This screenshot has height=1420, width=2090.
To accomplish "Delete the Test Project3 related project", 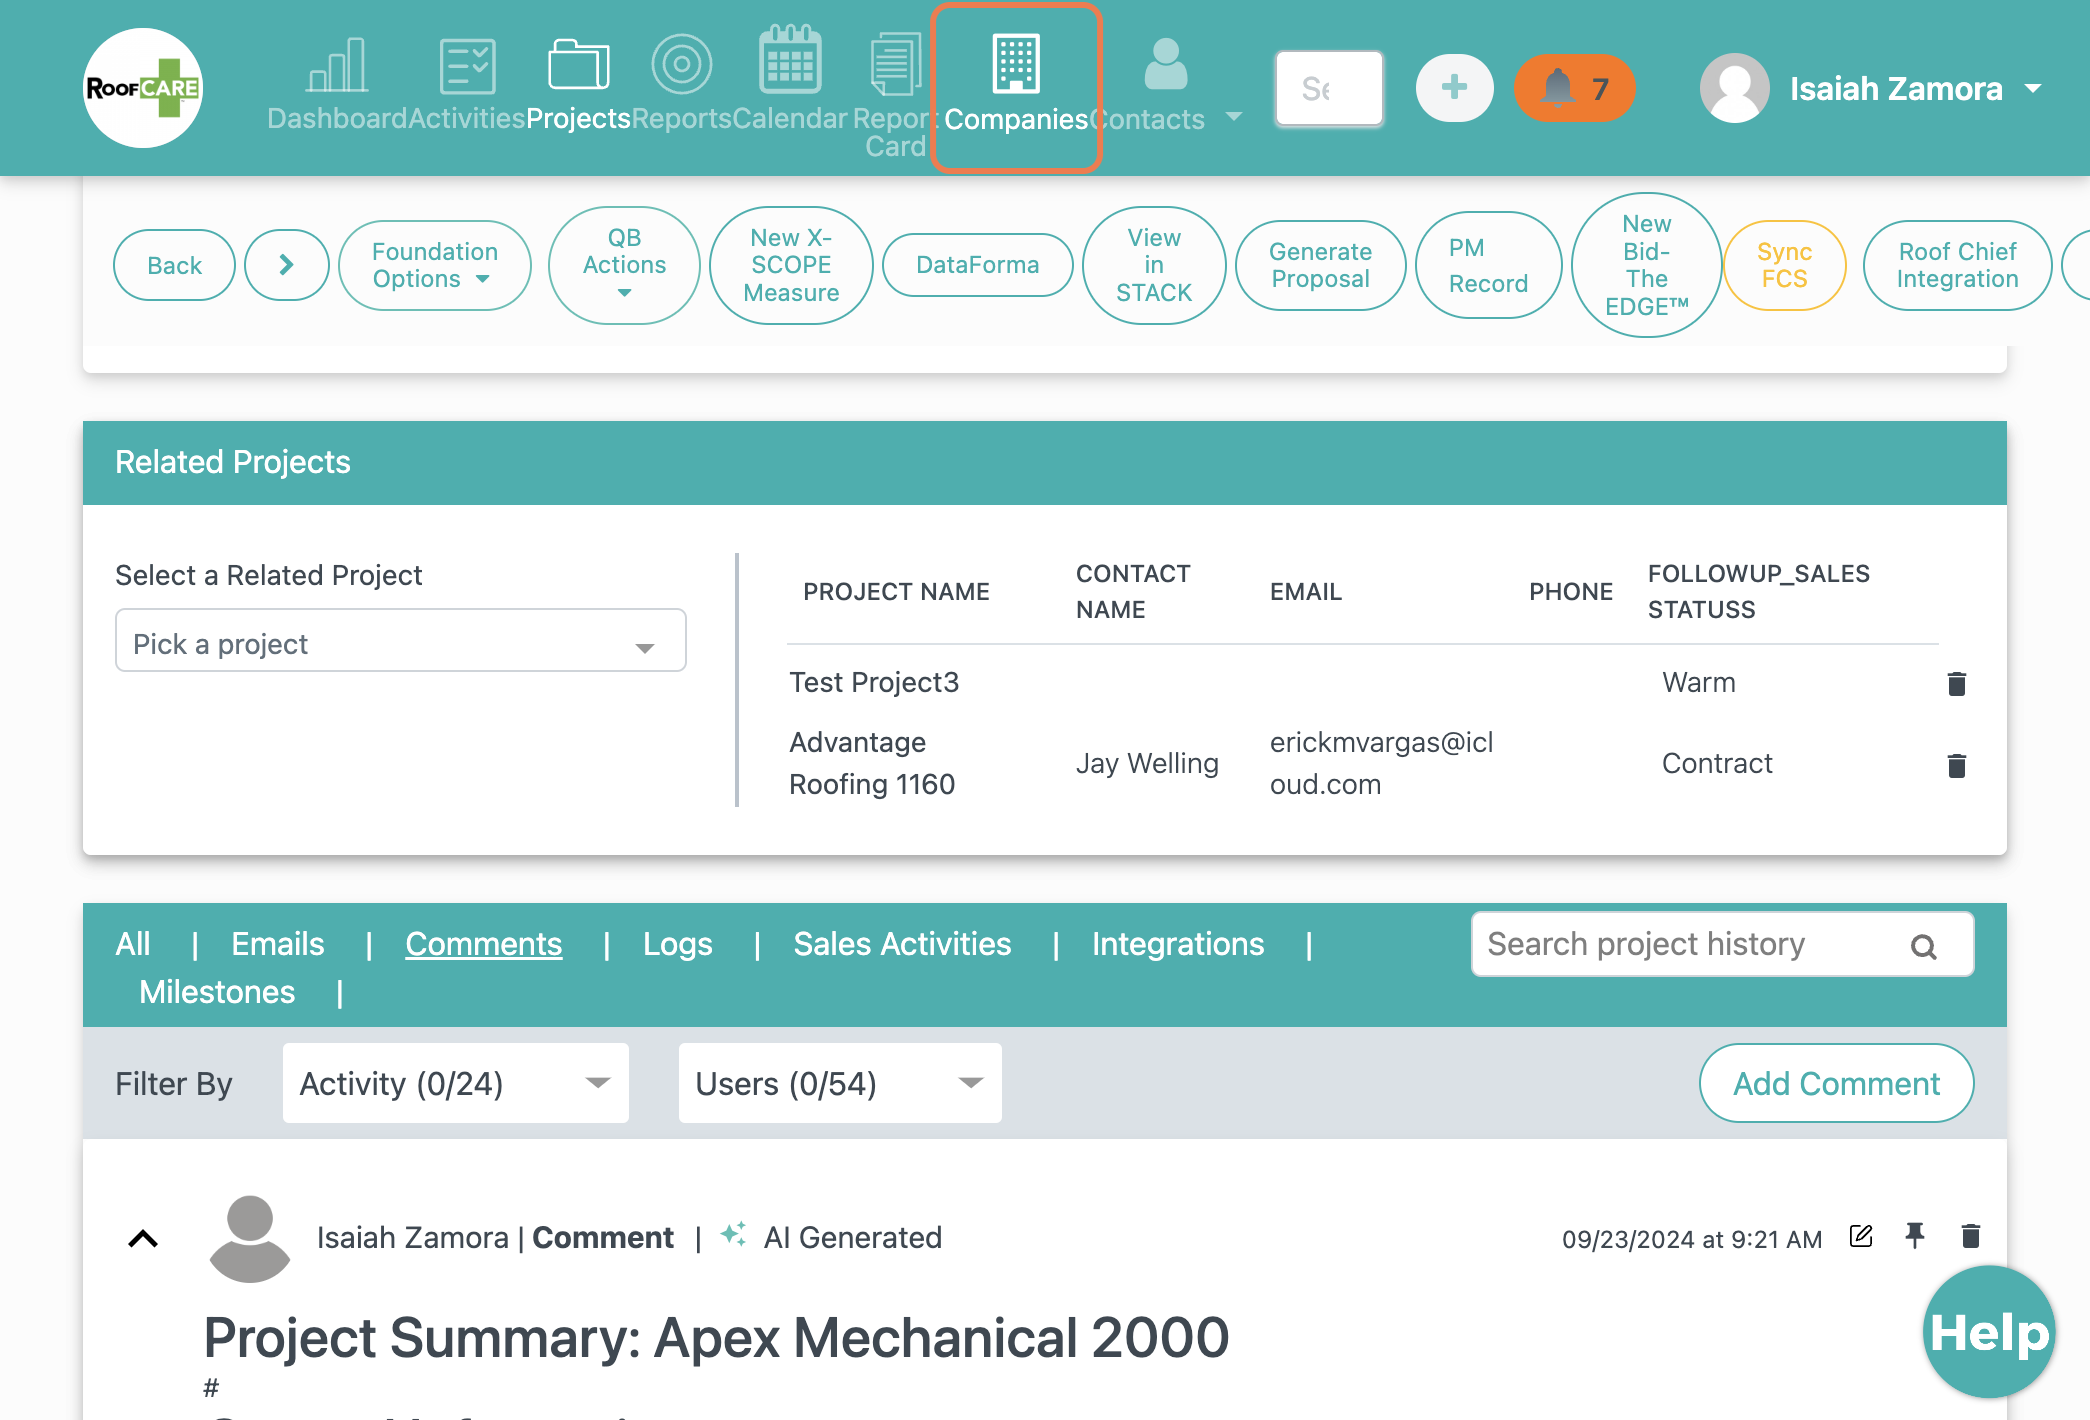I will [1957, 683].
